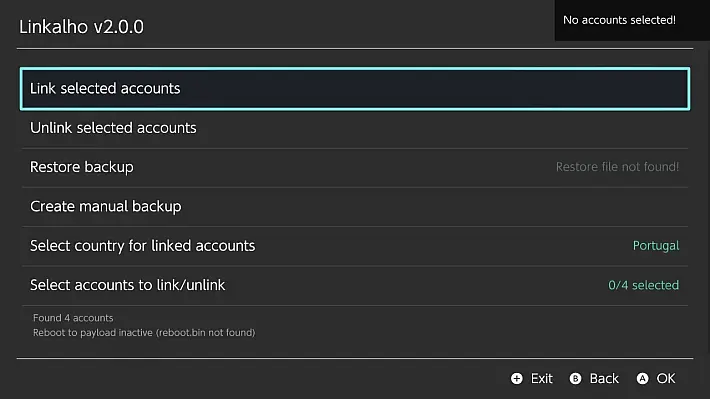This screenshot has width=710, height=399.
Task: Click the plus icon beside Exit
Action: pyautogui.click(x=517, y=379)
